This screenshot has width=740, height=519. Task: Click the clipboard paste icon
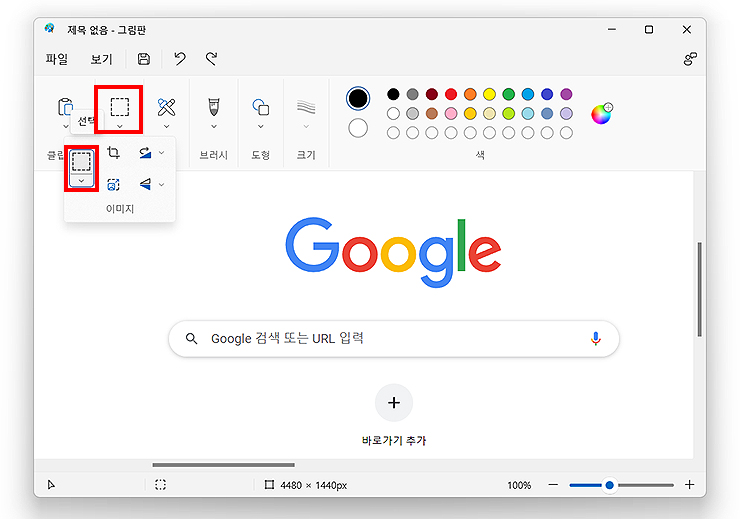click(x=65, y=107)
